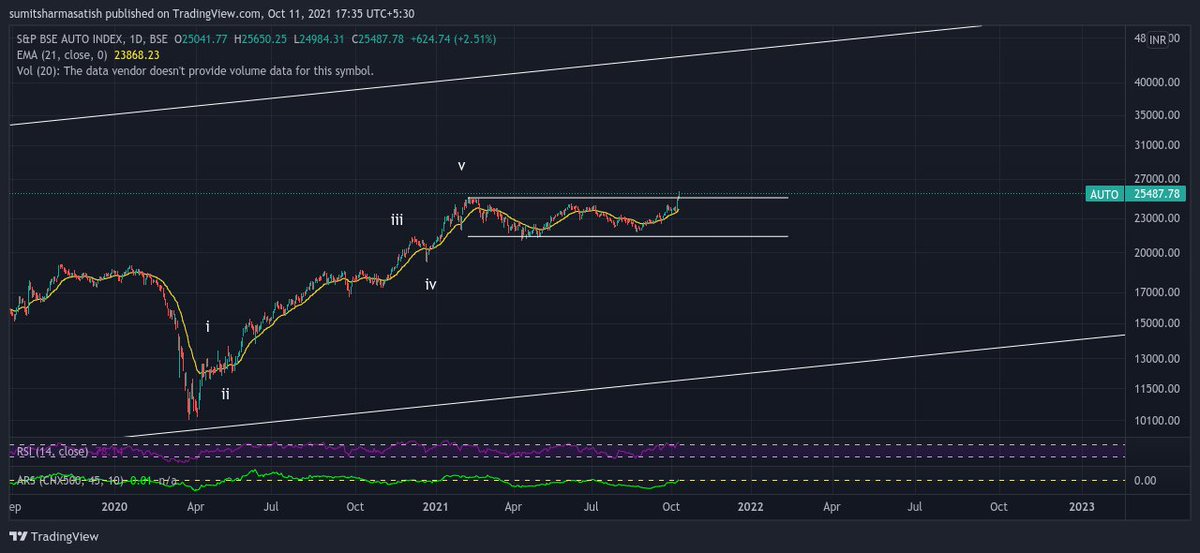Select wave label iv on the chart
Image resolution: width=1200 pixels, height=553 pixels.
tap(430, 284)
